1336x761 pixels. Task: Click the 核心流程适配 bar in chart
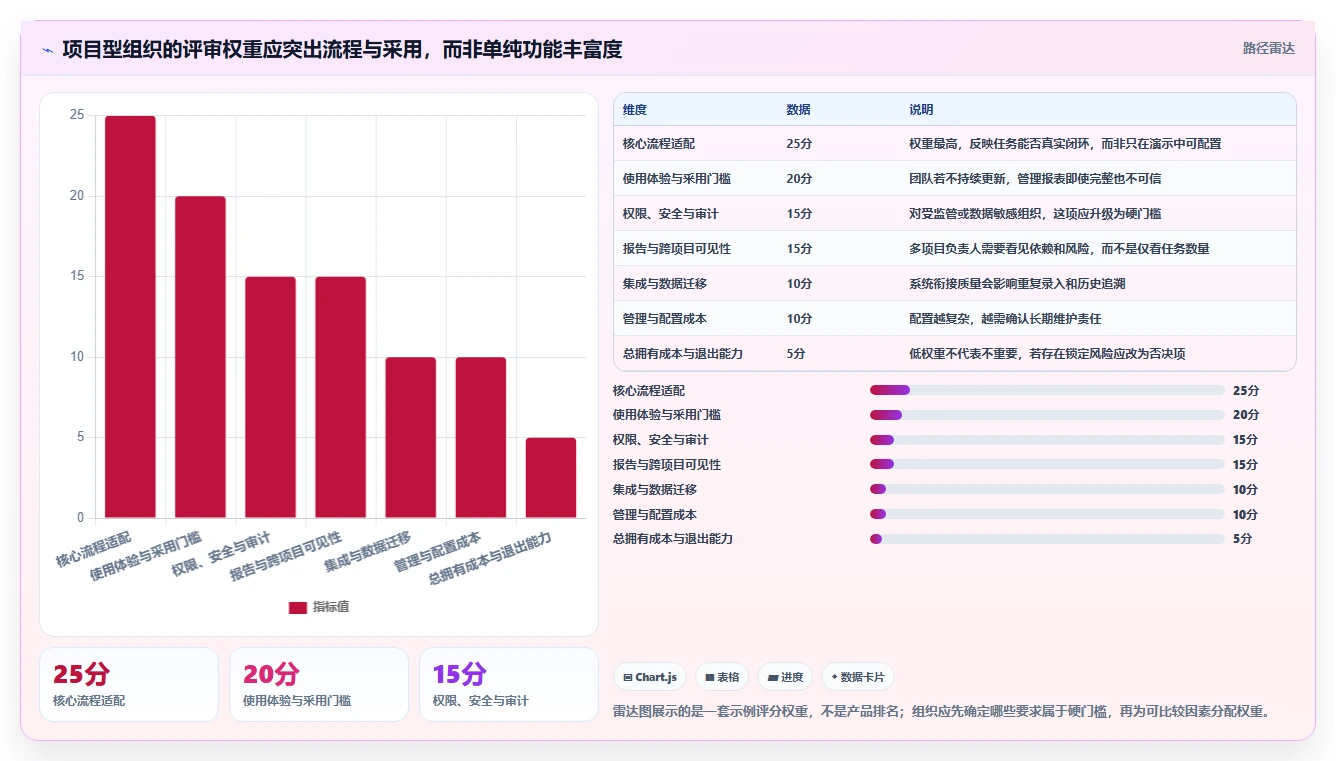pos(130,317)
